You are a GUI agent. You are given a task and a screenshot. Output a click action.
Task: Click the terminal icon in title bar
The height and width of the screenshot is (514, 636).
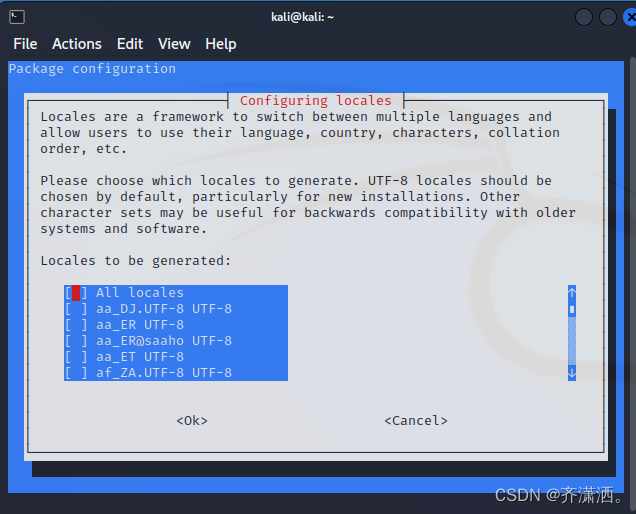[17, 17]
